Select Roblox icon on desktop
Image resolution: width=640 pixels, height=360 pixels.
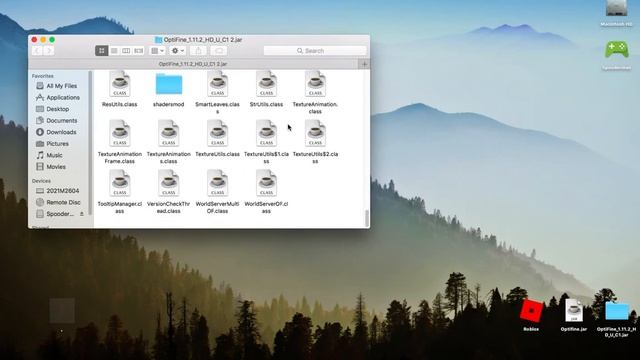(531, 311)
